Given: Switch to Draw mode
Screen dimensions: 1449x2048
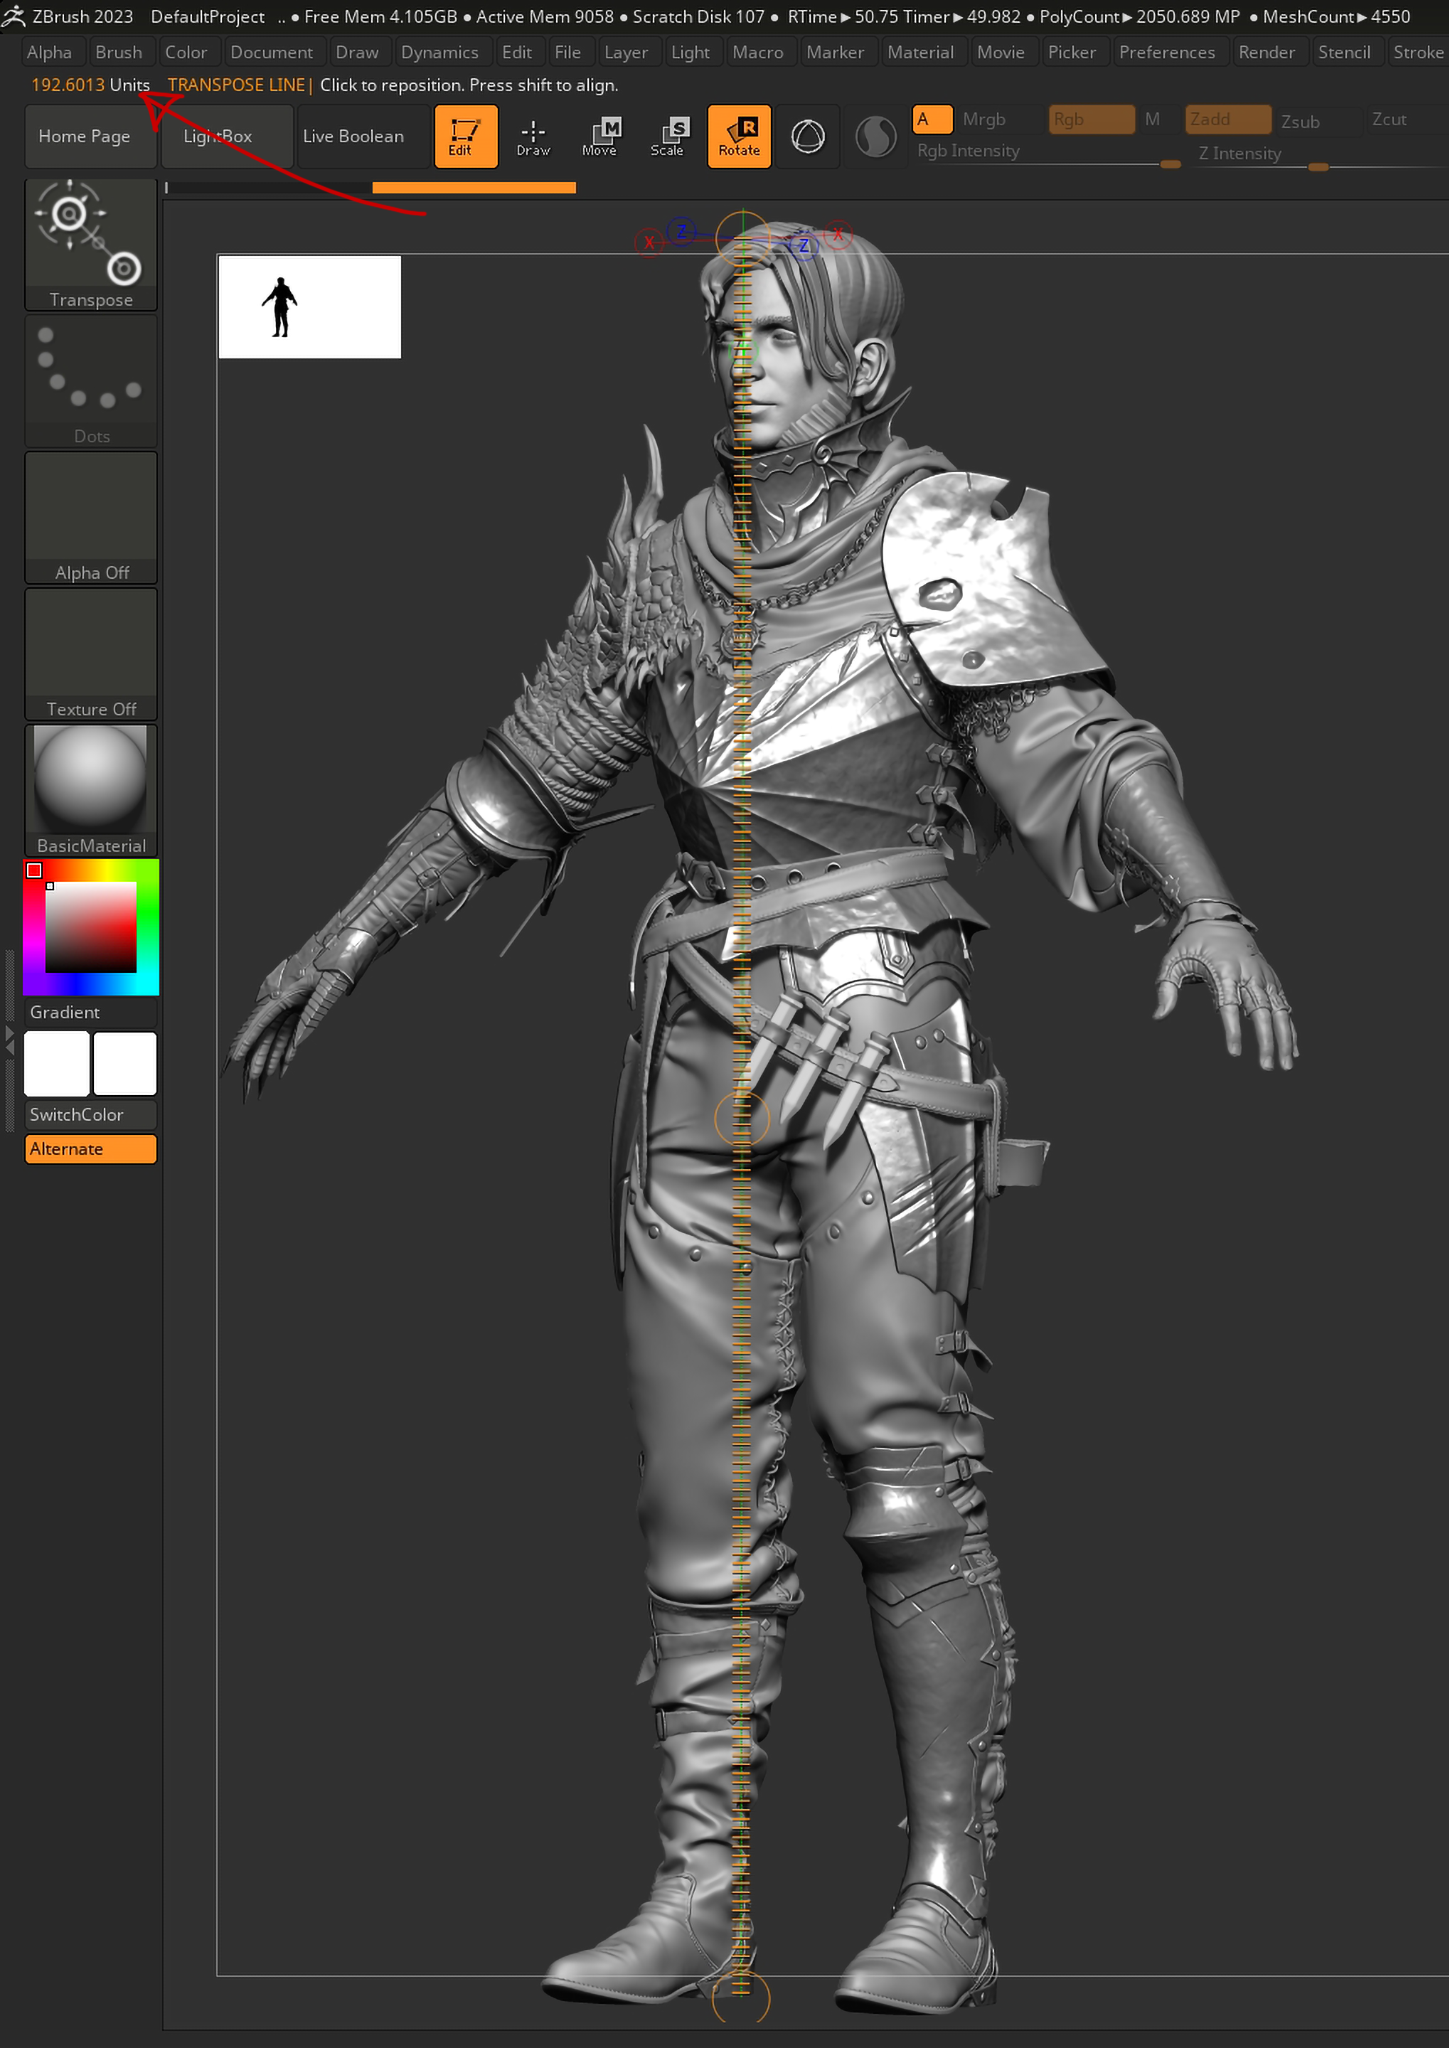Looking at the screenshot, I should click(x=533, y=136).
